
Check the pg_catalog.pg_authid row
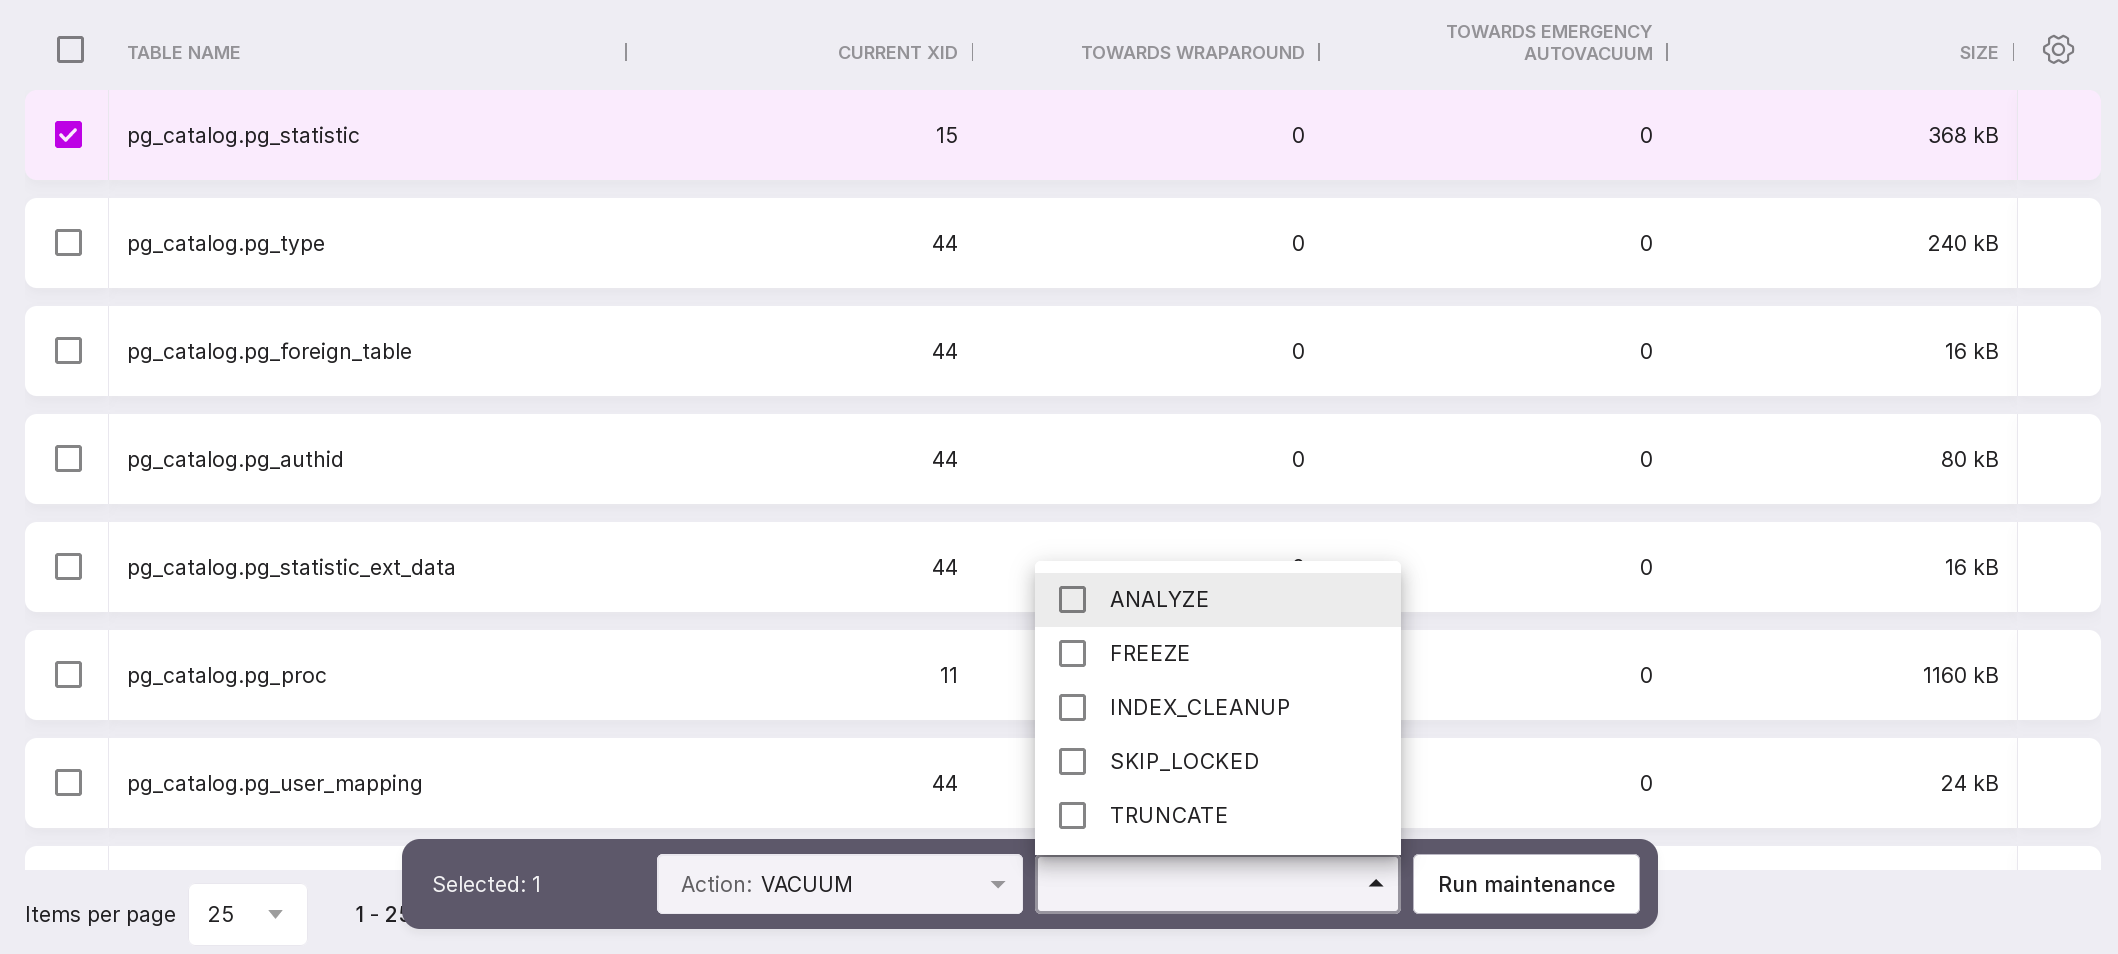68,459
